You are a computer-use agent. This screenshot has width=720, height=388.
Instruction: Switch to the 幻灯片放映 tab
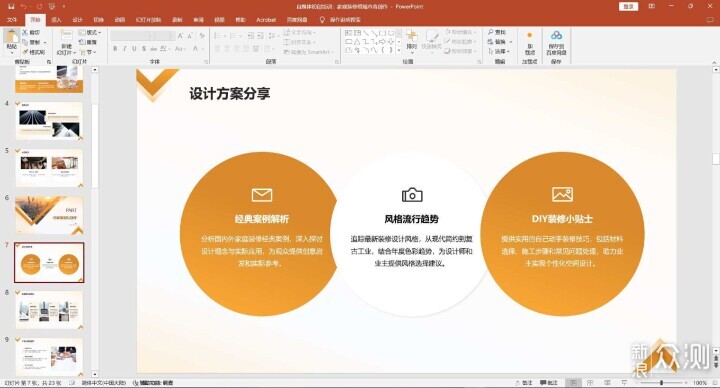tap(148, 20)
